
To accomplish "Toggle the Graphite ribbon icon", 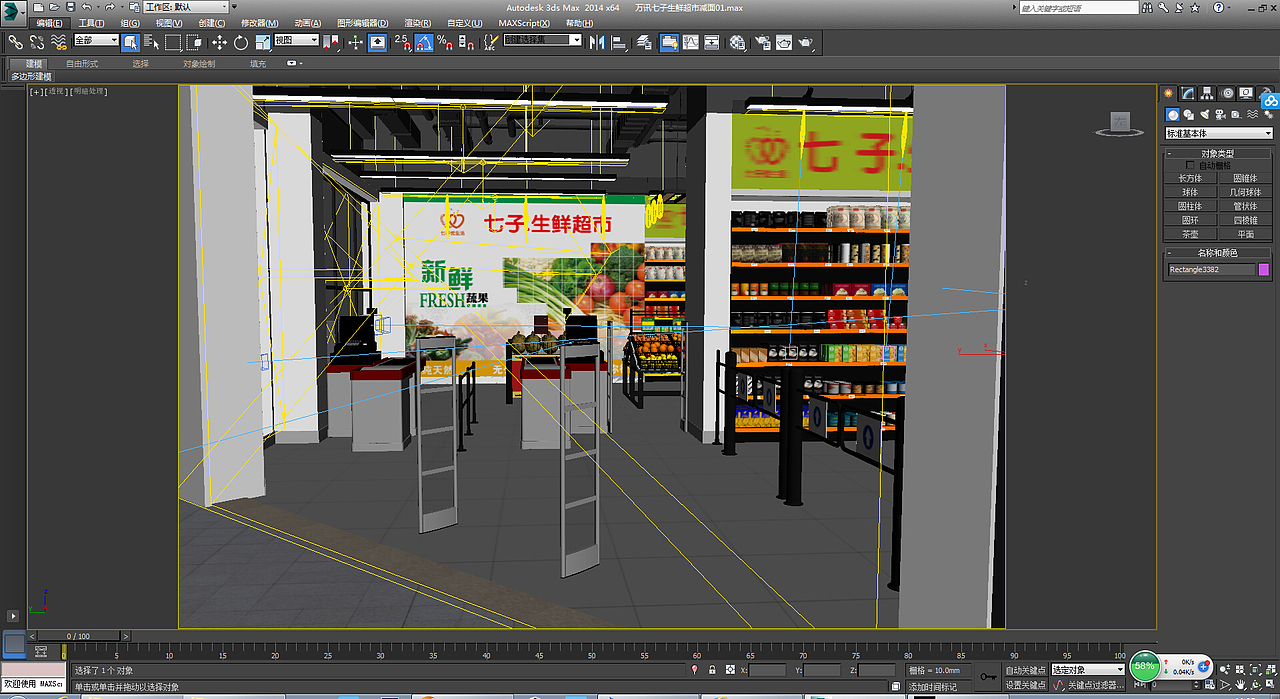I will [669, 42].
